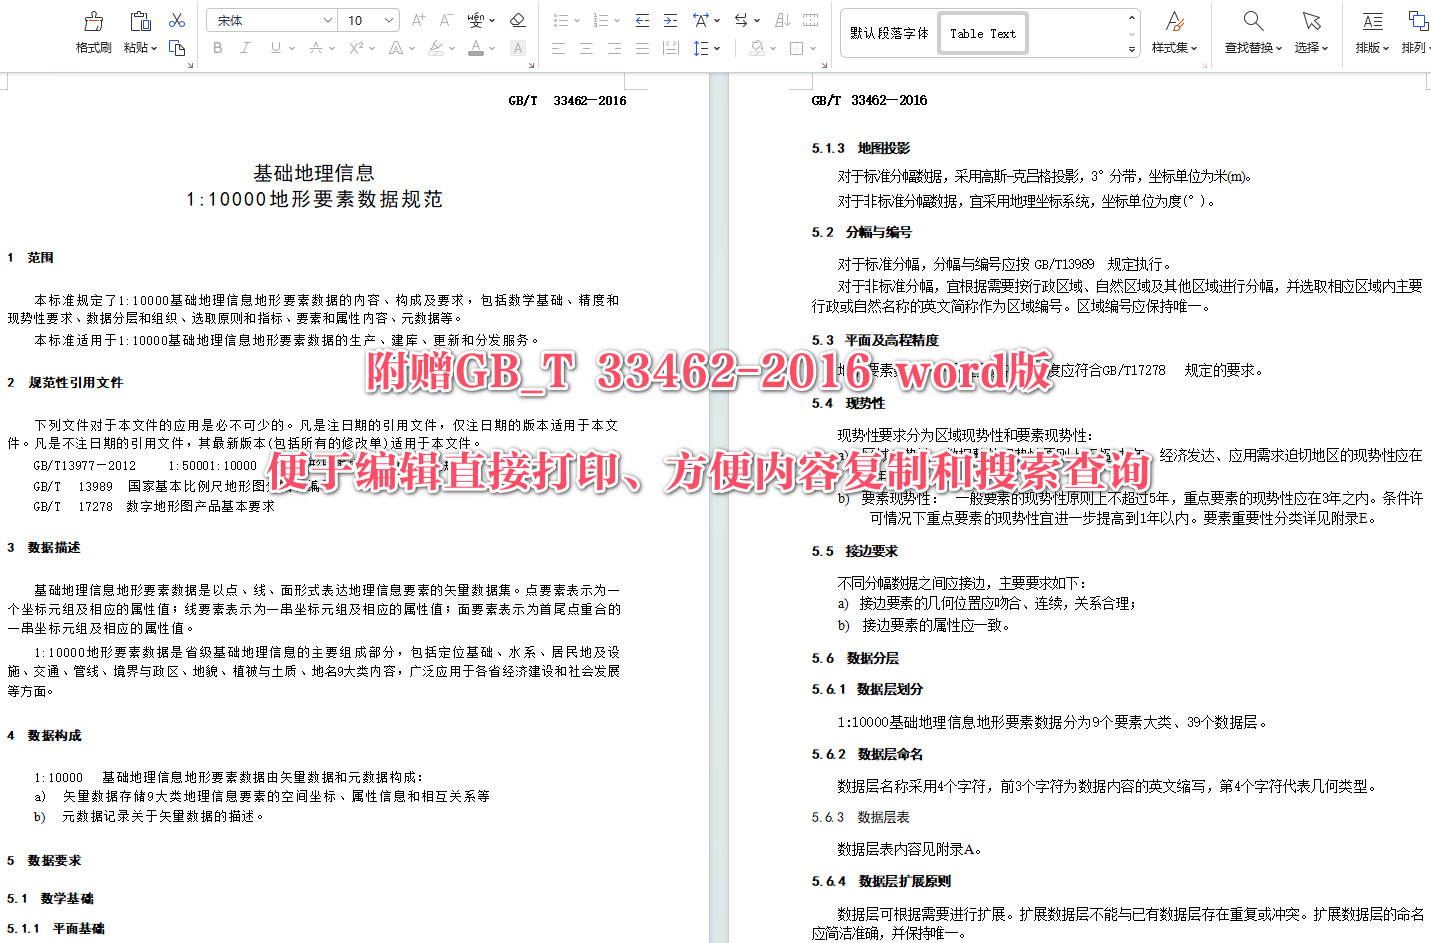Viewport: 1431px width, 943px height.
Task: Toggle italic formatting
Action: pyautogui.click(x=245, y=47)
